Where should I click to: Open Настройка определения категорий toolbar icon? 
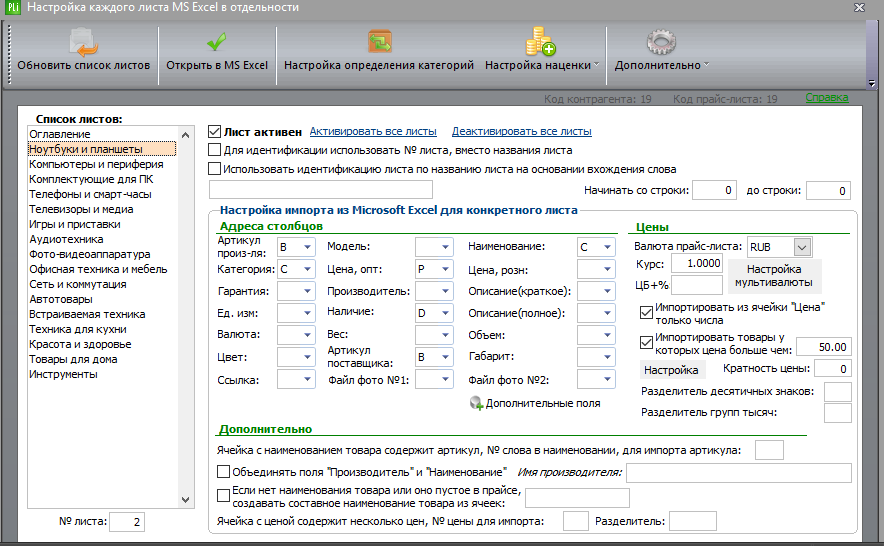pyautogui.click(x=379, y=42)
